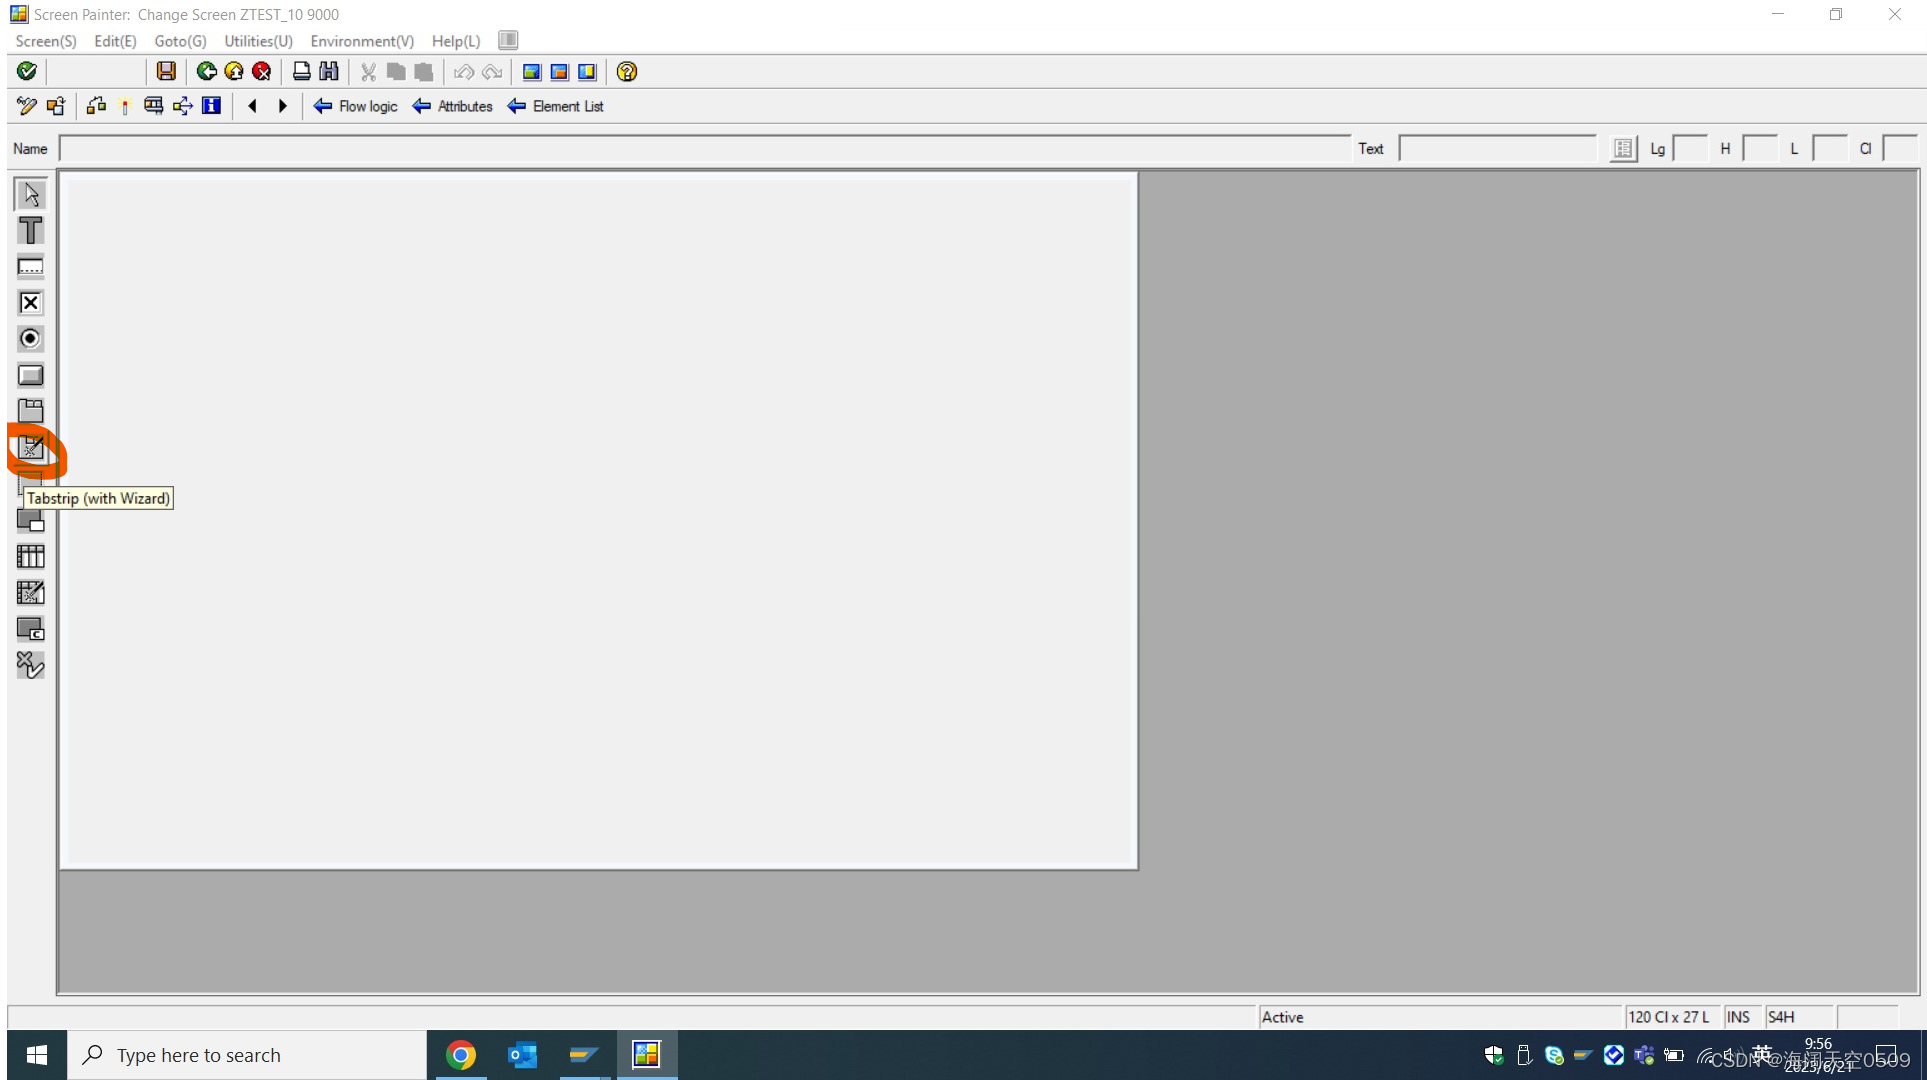Click the Print icon
Screen dimensions: 1927x1080
pyautogui.click(x=301, y=71)
